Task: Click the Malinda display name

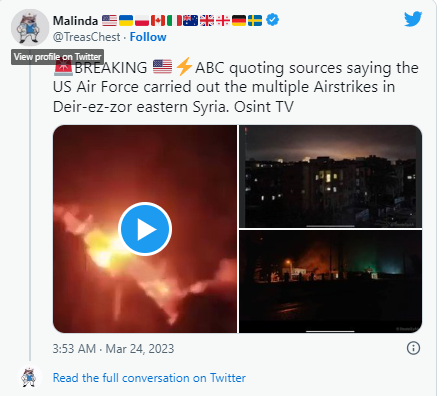Action: 75,21
